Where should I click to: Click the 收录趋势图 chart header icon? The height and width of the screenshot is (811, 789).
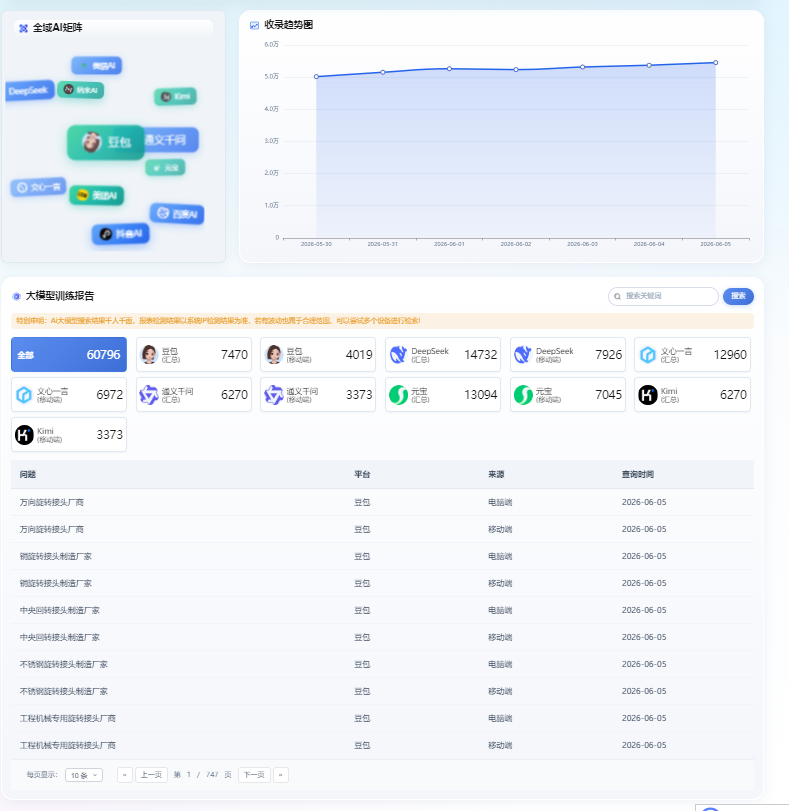tap(254, 25)
